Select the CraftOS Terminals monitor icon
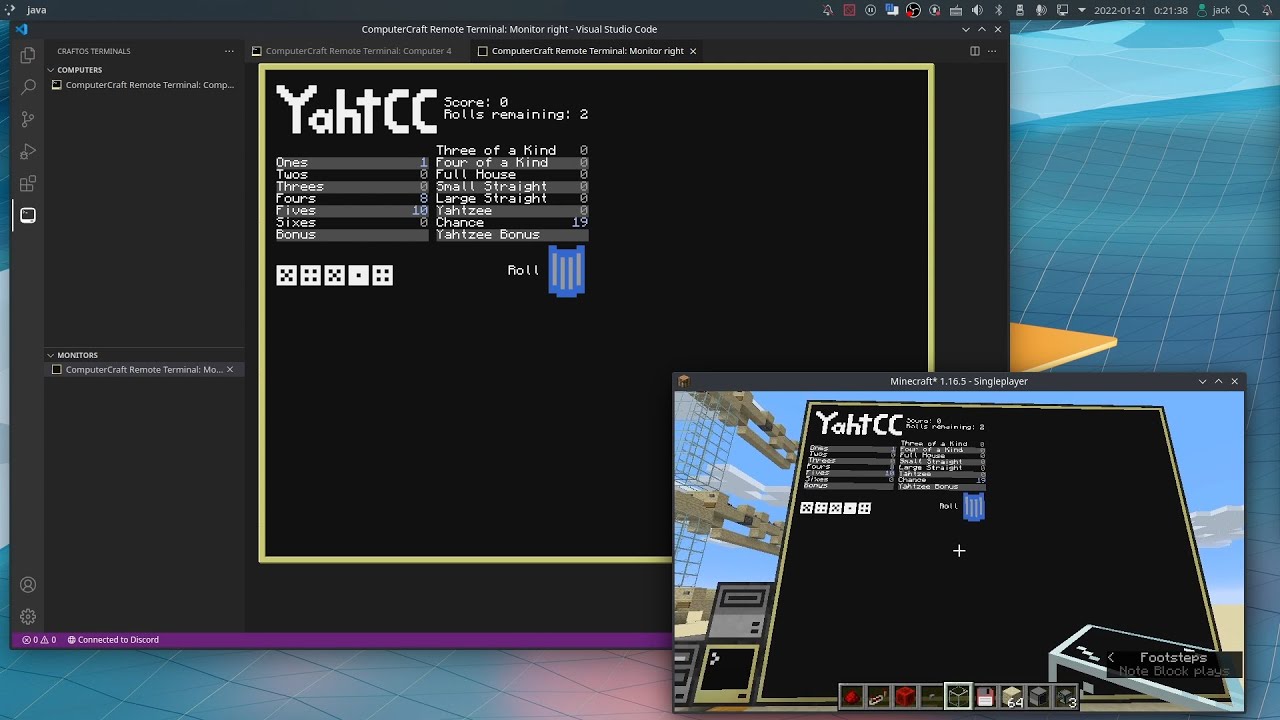 [x=28, y=215]
